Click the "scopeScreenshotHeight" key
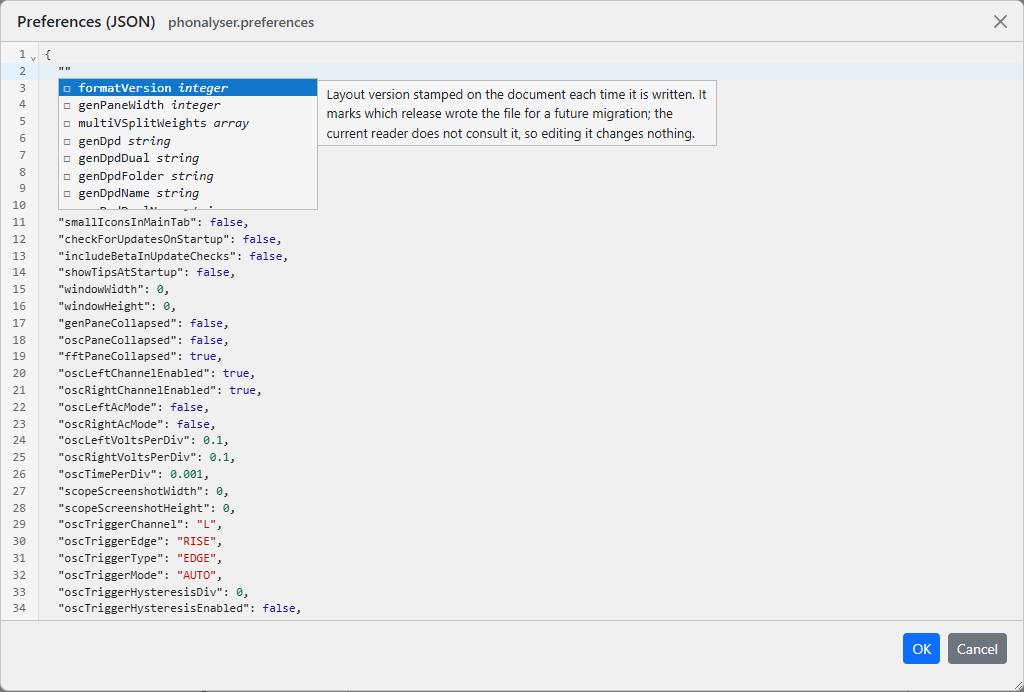1024x692 pixels. (x=134, y=509)
